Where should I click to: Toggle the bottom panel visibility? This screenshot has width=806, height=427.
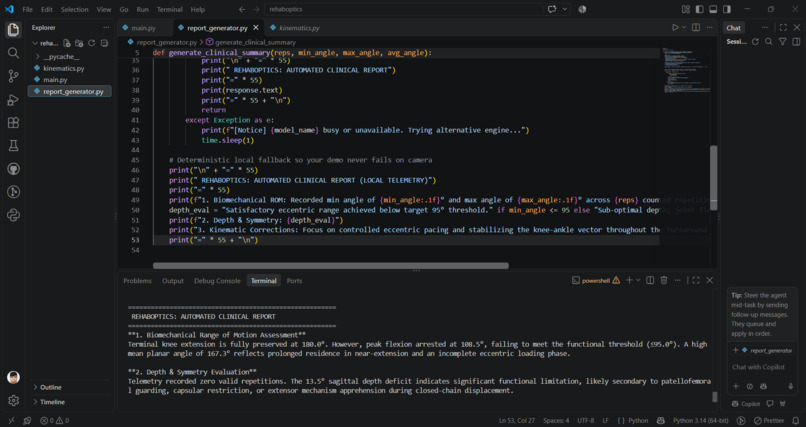[713, 9]
